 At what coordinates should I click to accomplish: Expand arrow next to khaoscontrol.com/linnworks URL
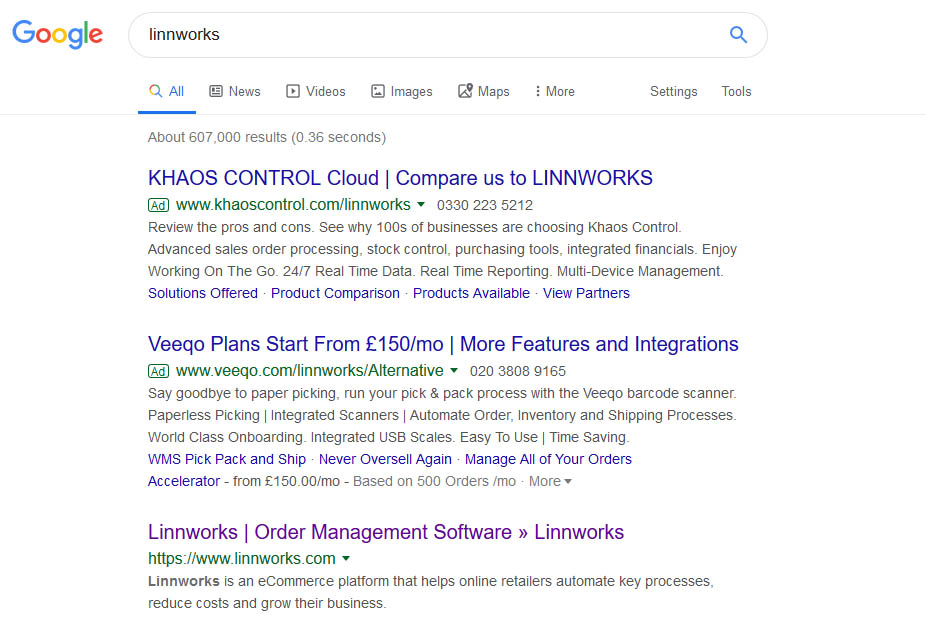(421, 204)
